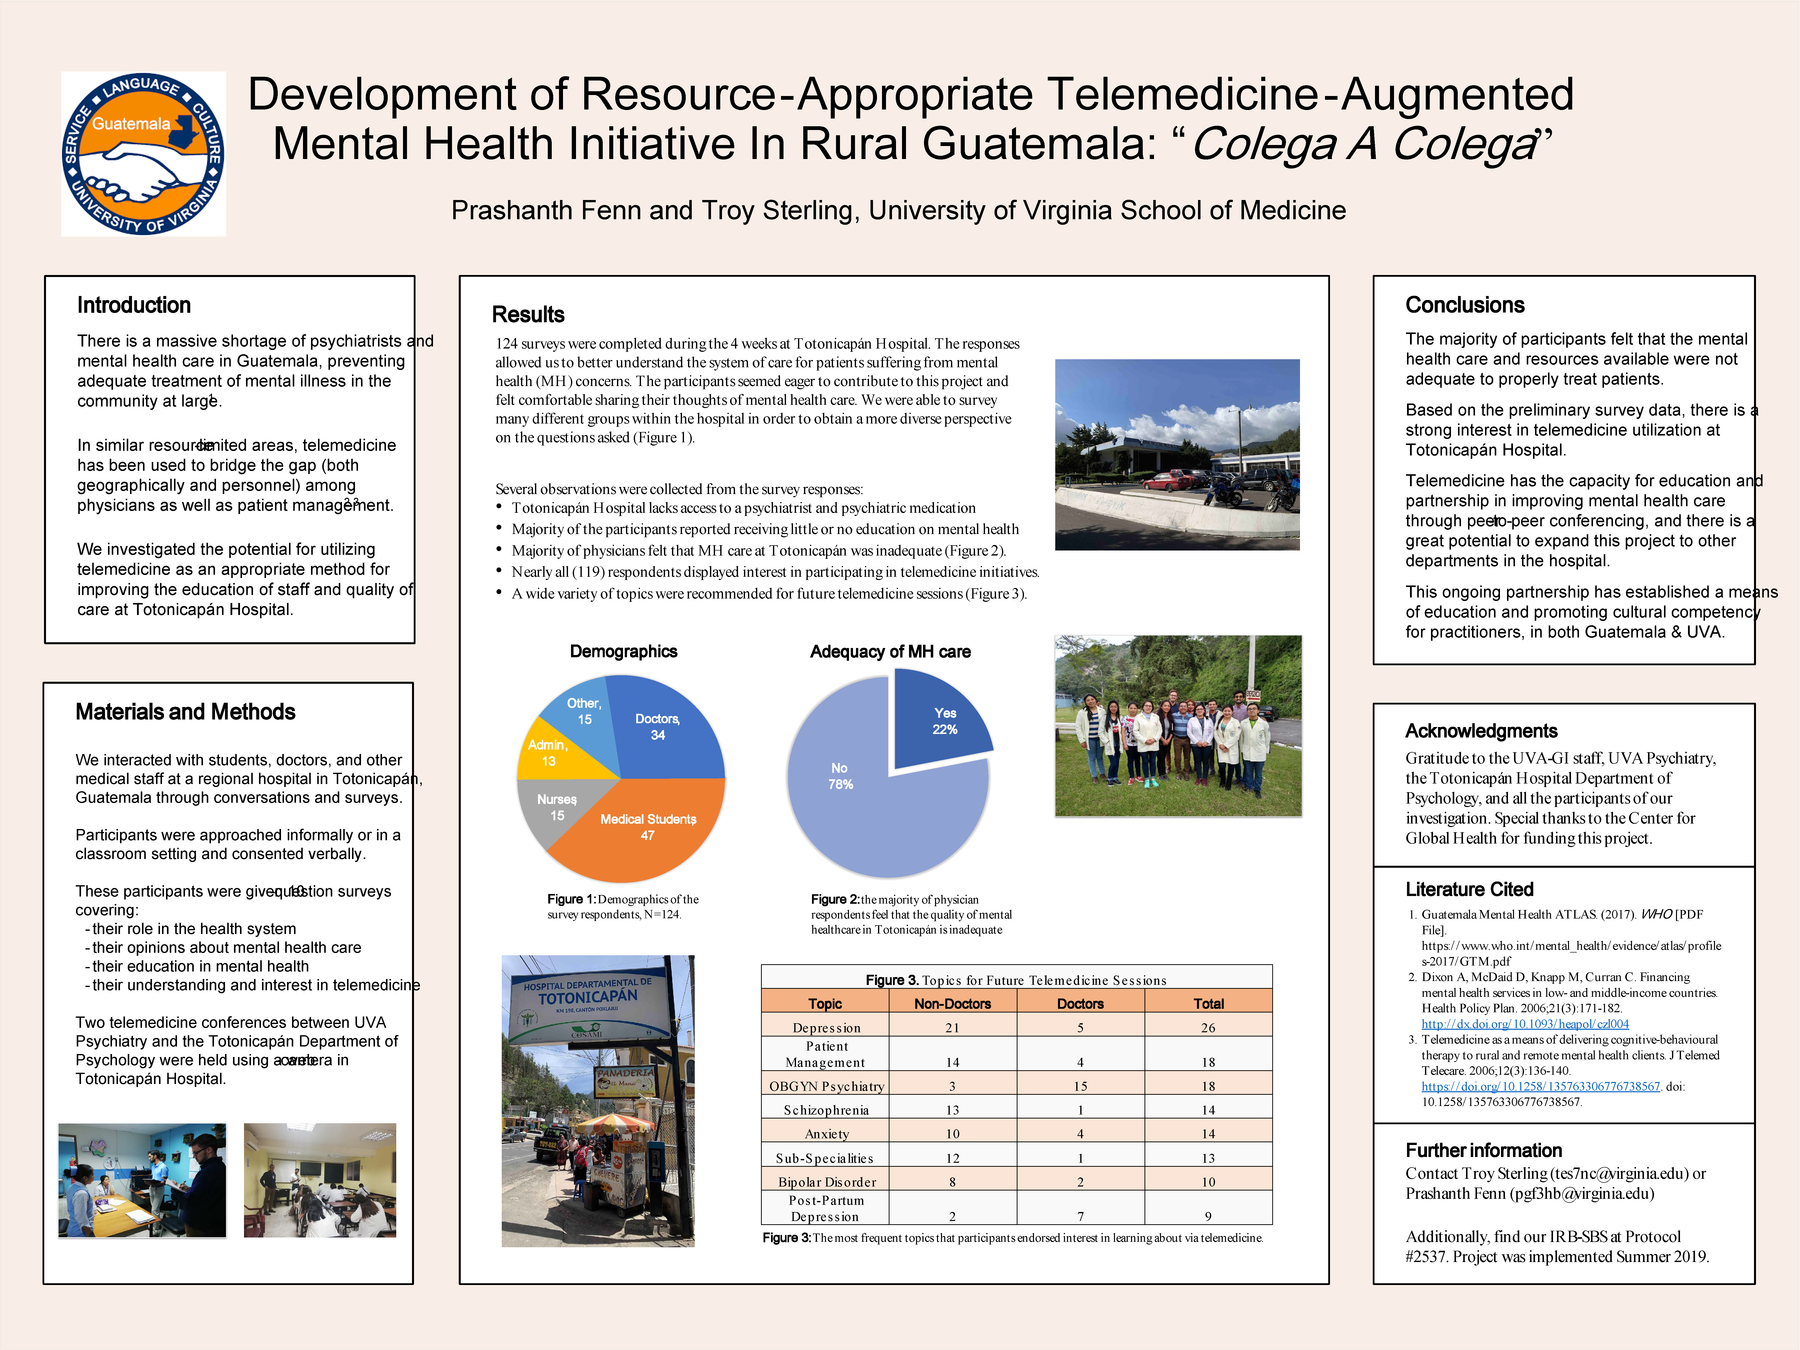
Task: Click the UVA Guatemala handshake logo
Action: 143,154
